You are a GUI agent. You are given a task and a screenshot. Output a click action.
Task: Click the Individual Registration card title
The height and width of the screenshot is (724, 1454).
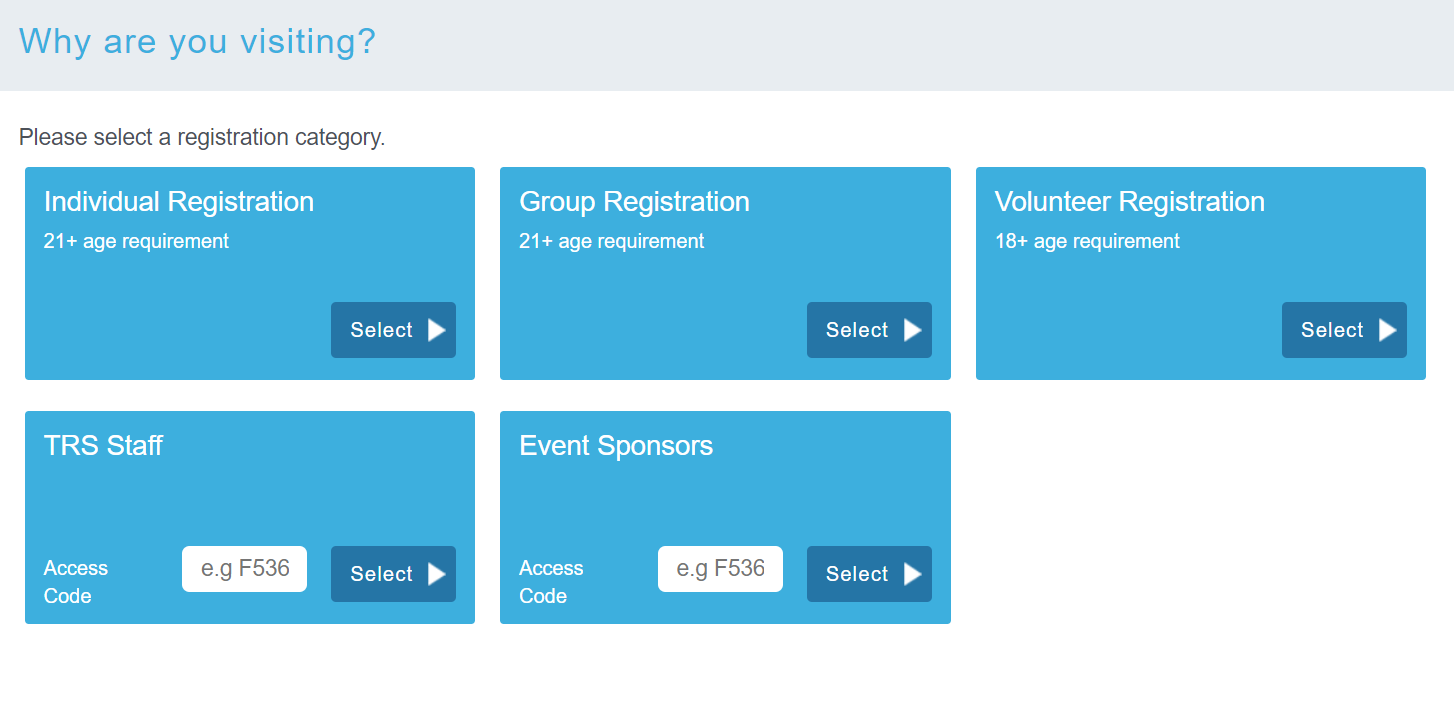pos(179,202)
